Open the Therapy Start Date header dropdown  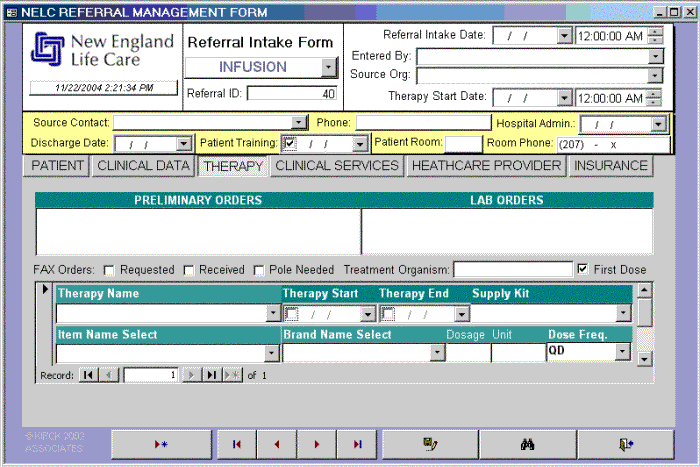point(564,97)
